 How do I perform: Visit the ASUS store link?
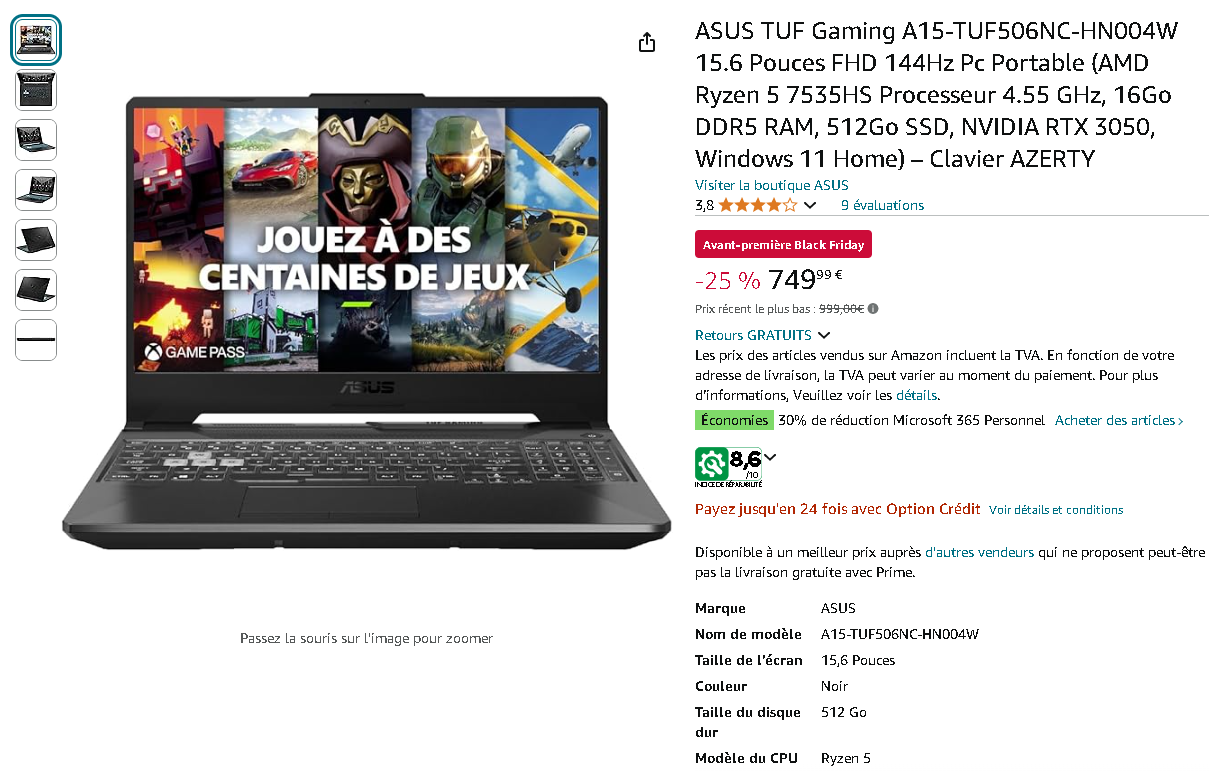(772, 185)
